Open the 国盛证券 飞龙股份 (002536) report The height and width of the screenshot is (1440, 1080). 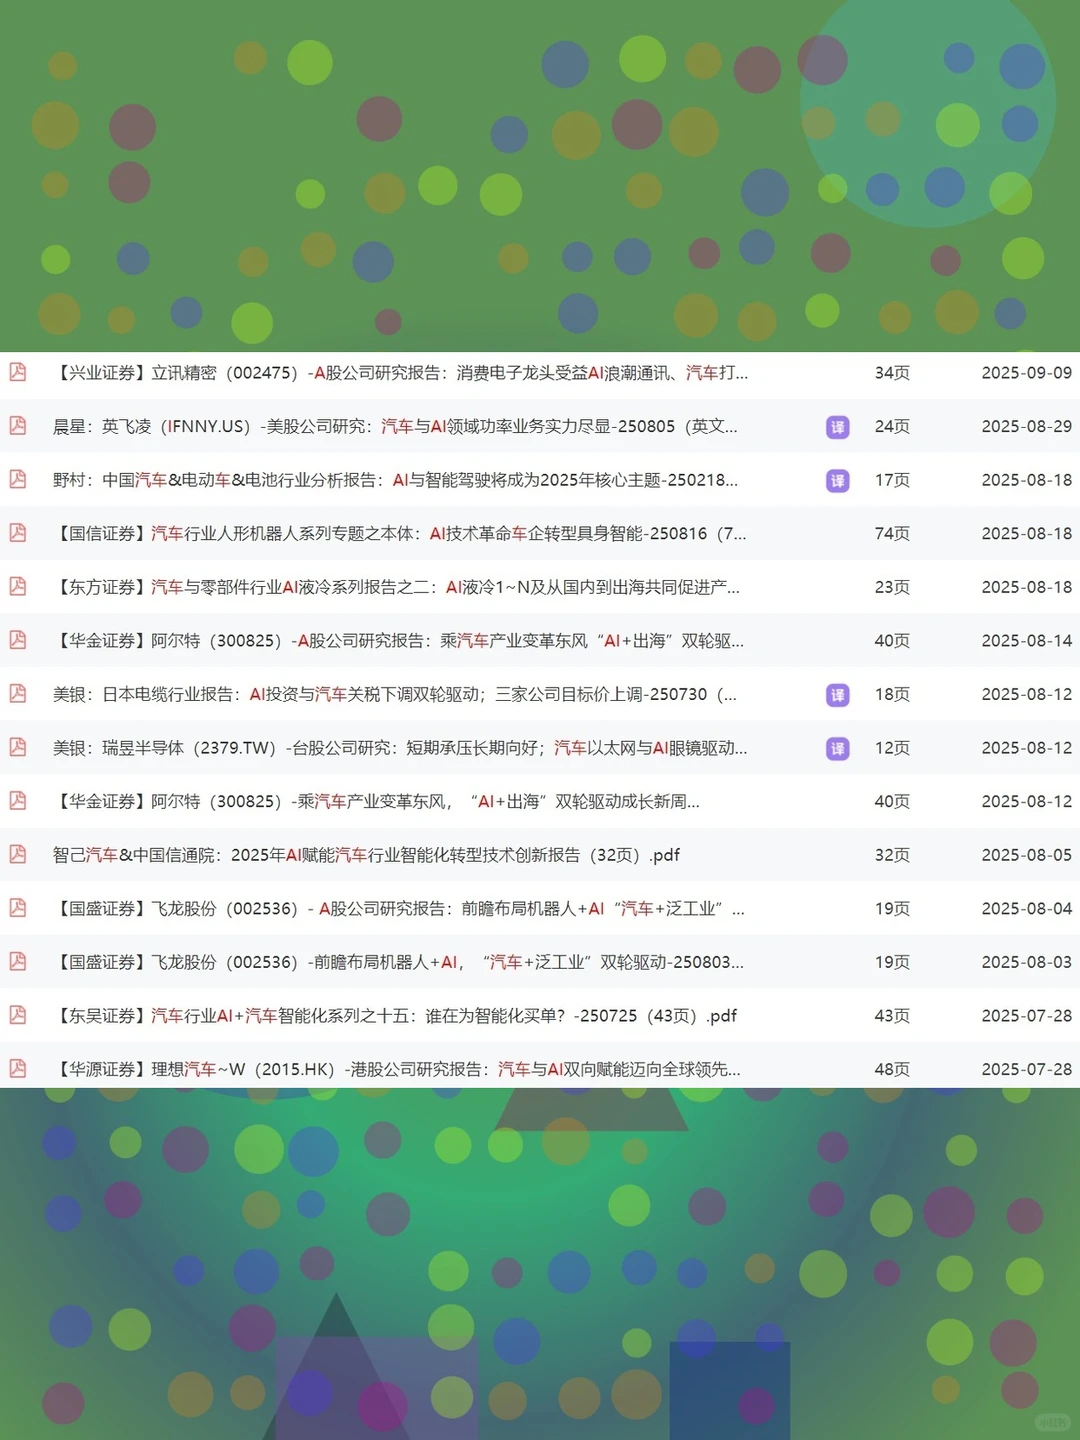point(400,908)
